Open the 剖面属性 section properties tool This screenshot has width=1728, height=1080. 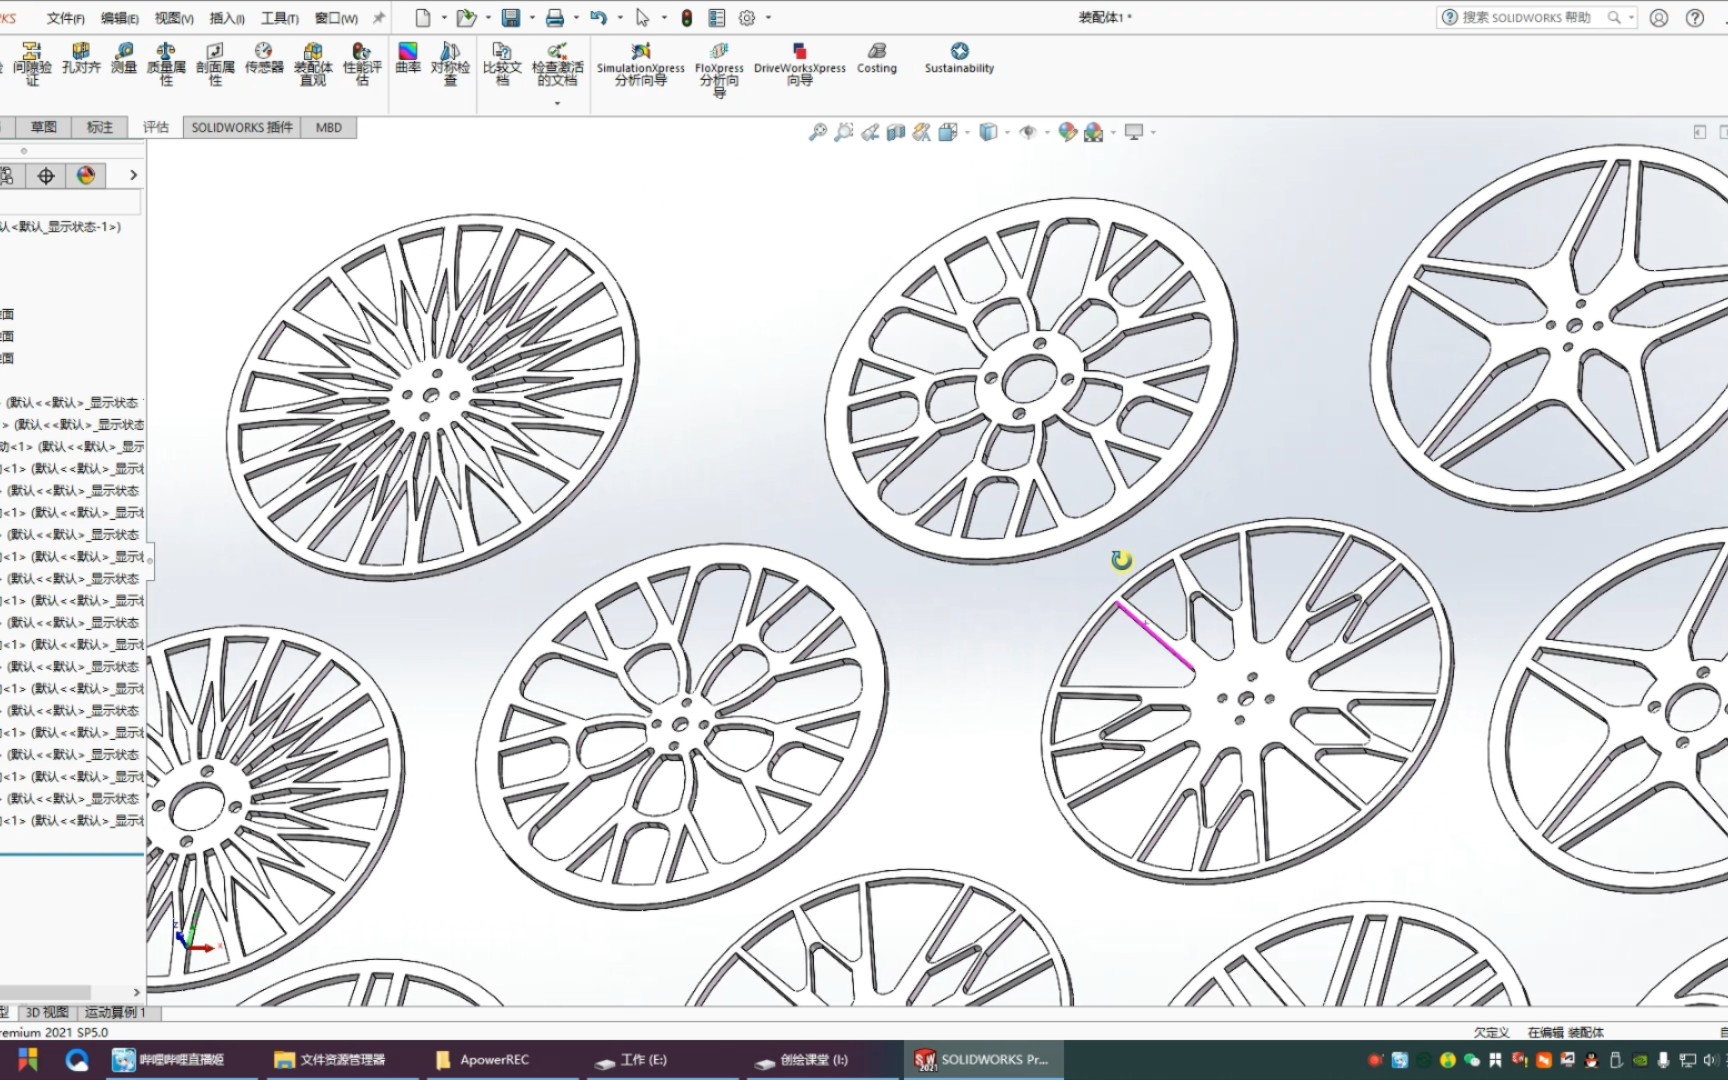coord(215,63)
